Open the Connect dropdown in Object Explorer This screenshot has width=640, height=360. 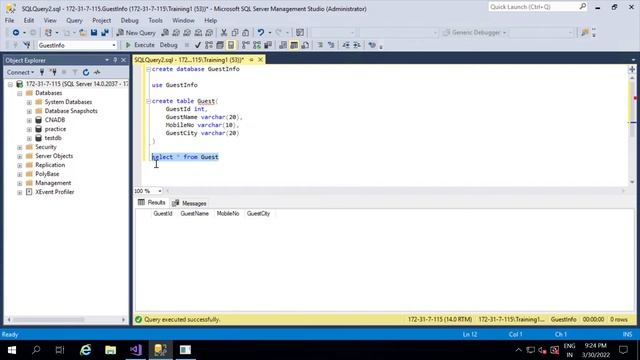[x=20, y=72]
